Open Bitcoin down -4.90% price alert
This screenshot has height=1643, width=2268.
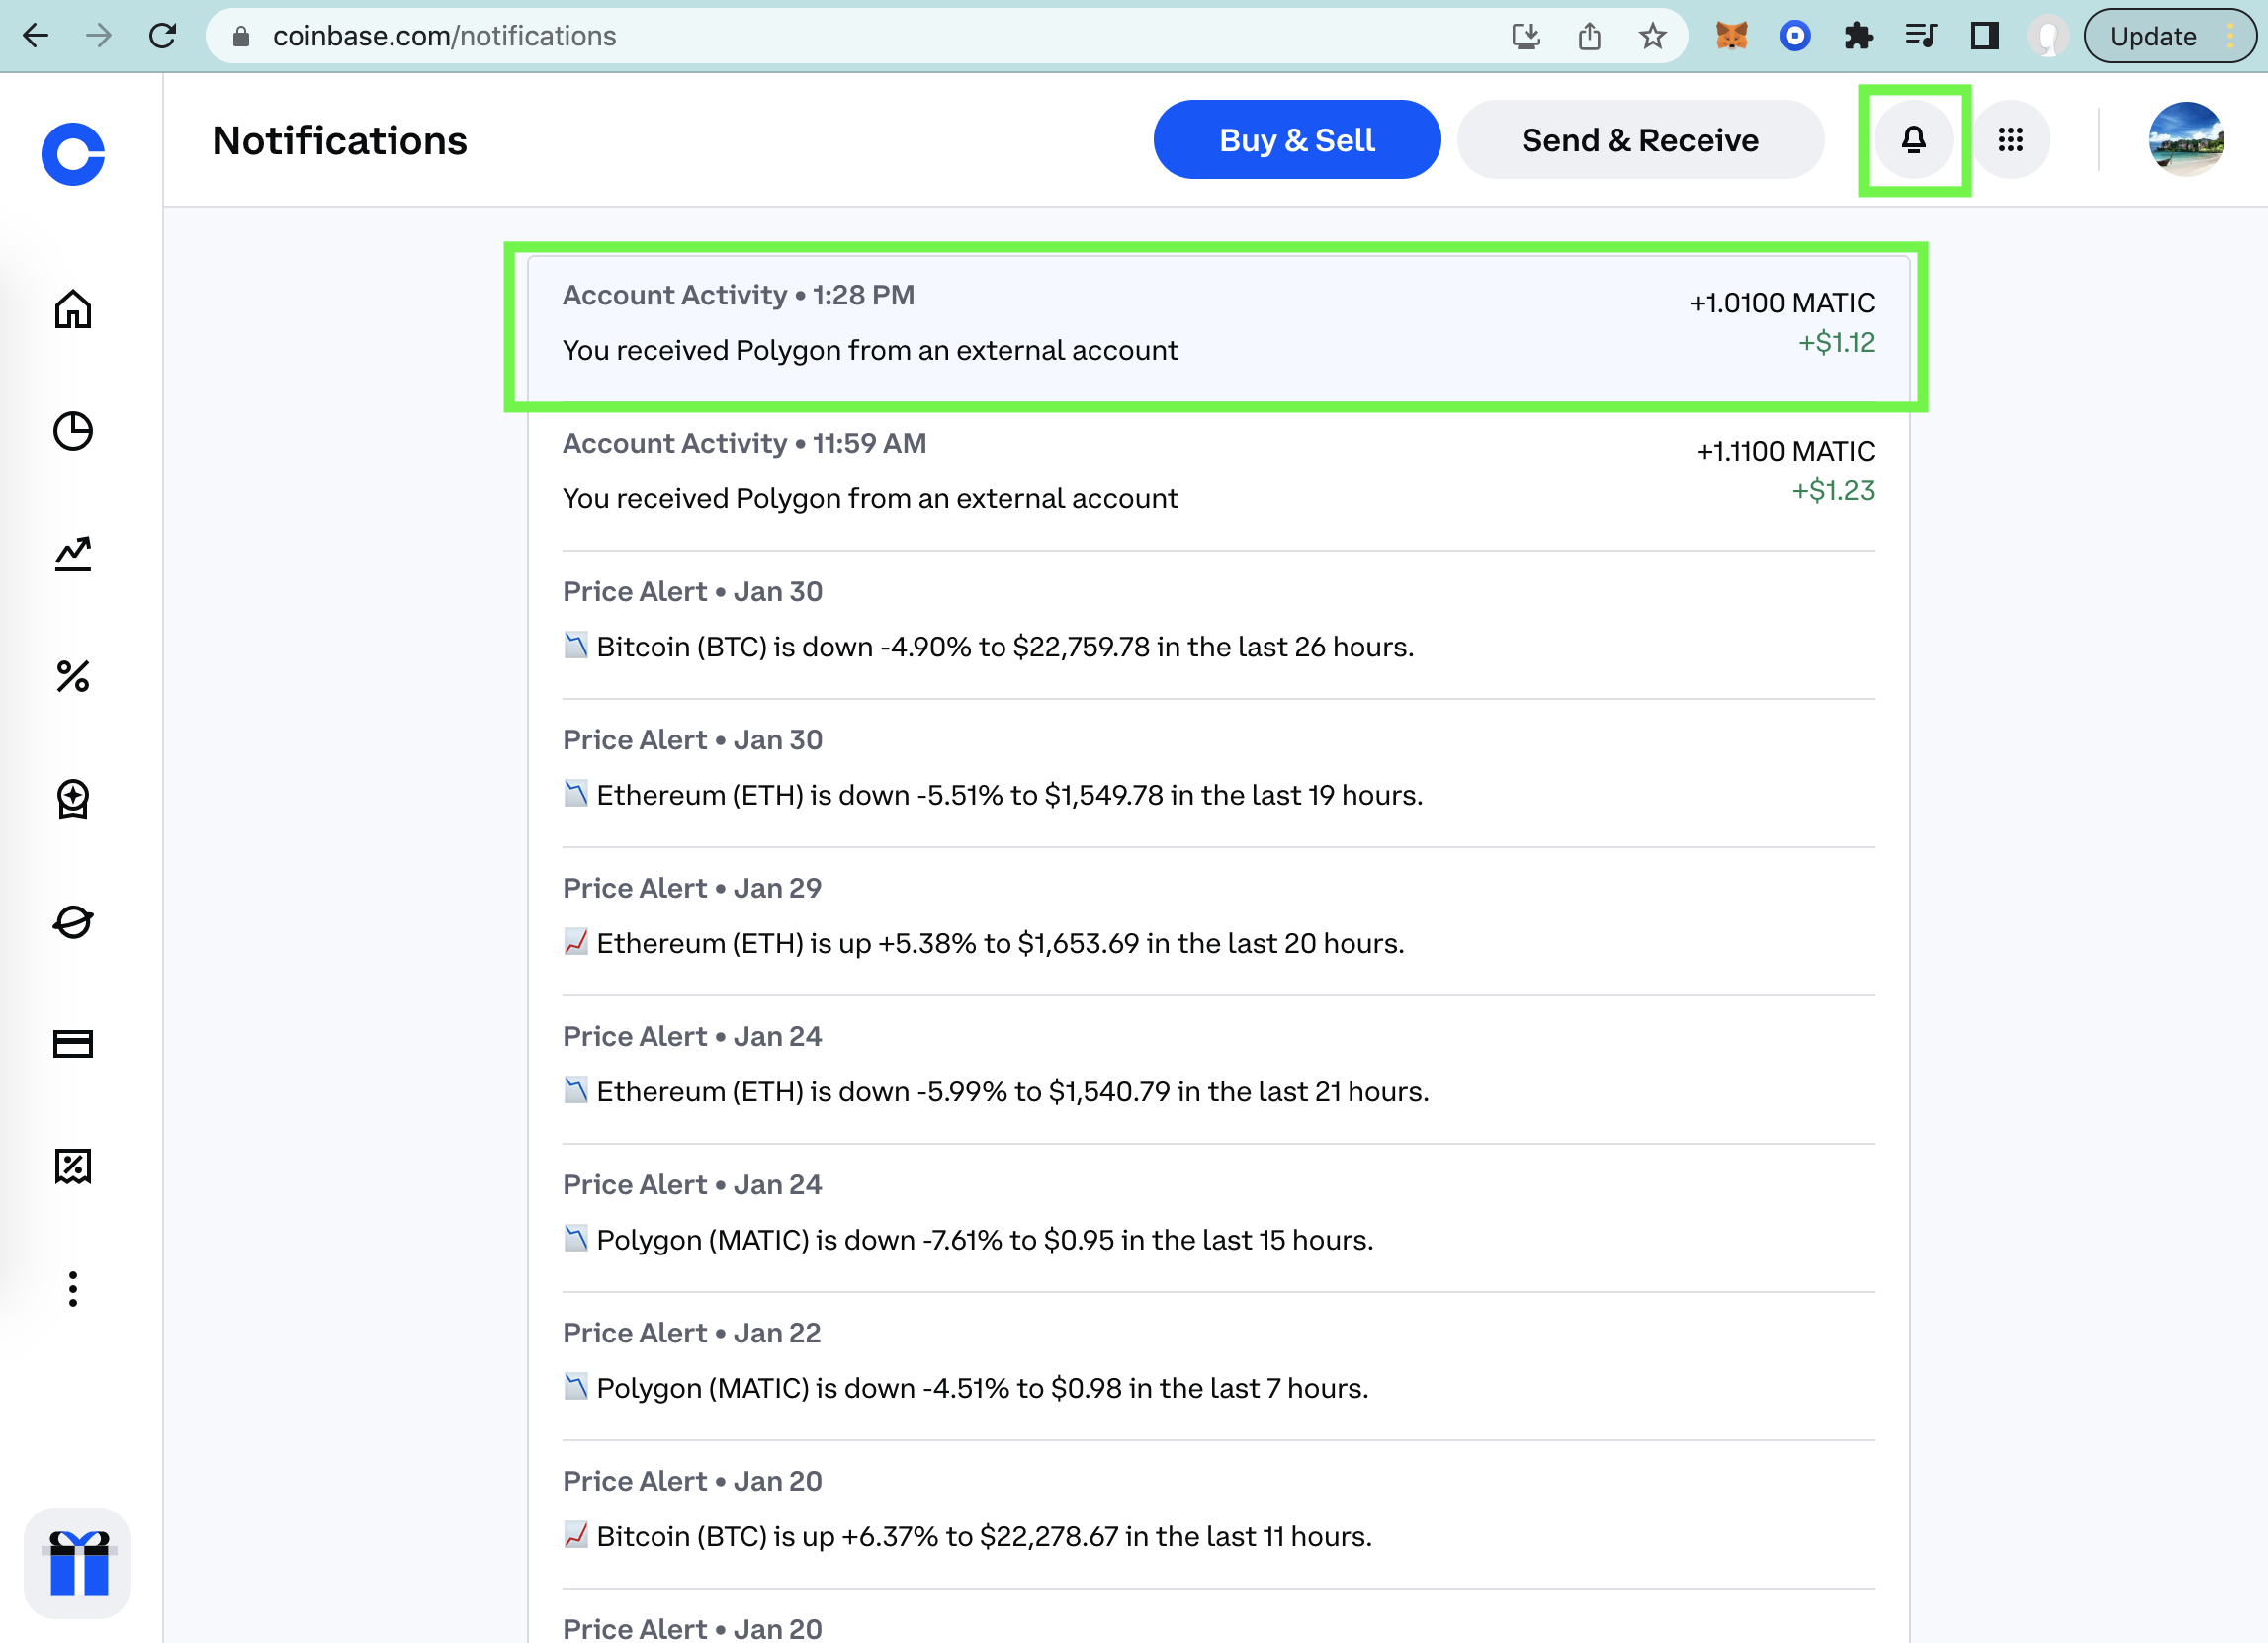pos(1218,624)
